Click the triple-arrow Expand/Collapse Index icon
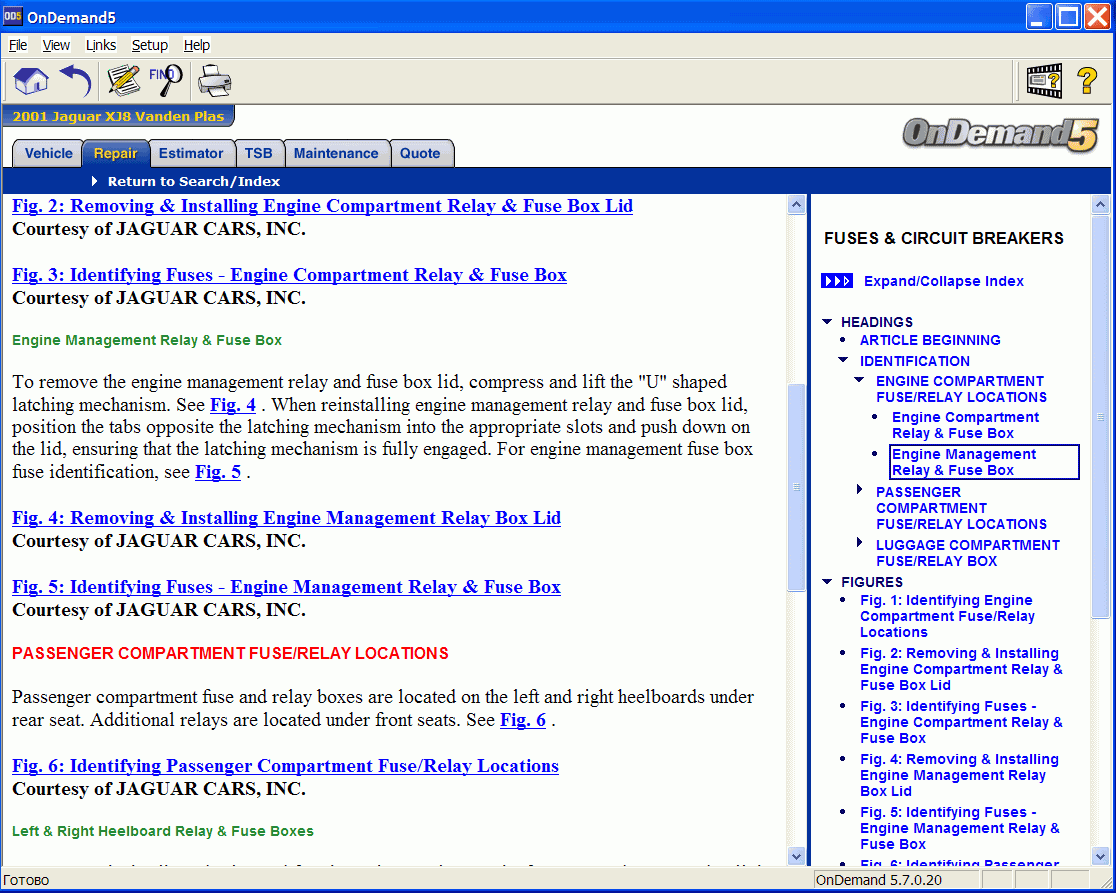 [x=836, y=281]
